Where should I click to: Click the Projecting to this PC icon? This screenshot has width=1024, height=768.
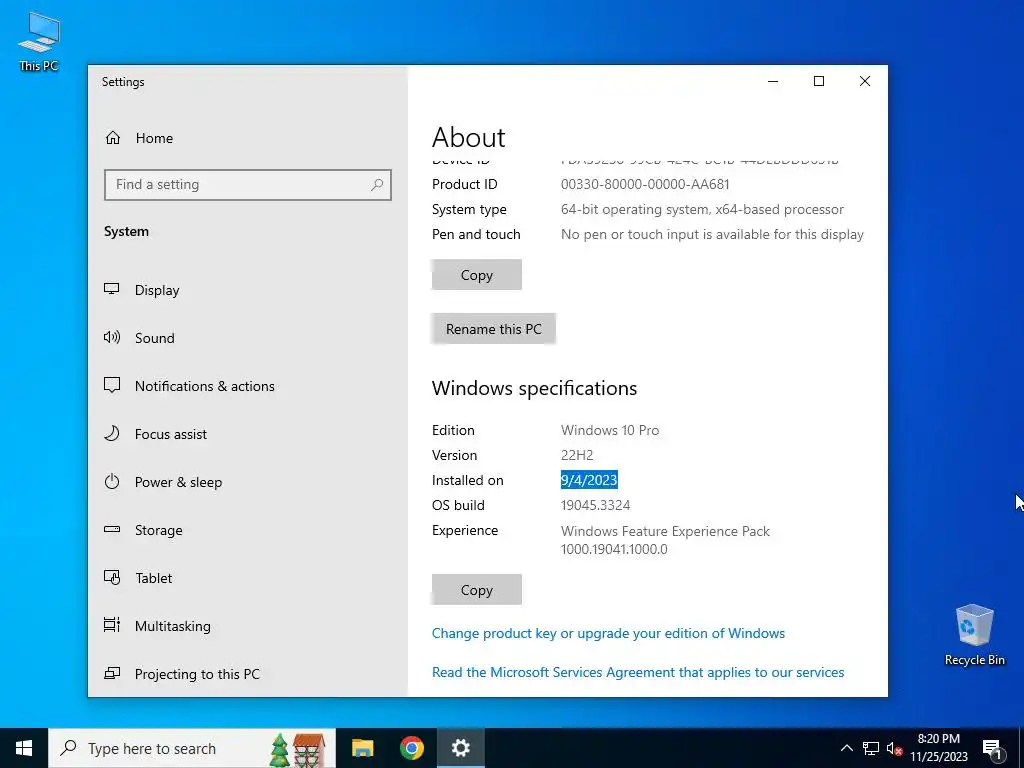[112, 673]
